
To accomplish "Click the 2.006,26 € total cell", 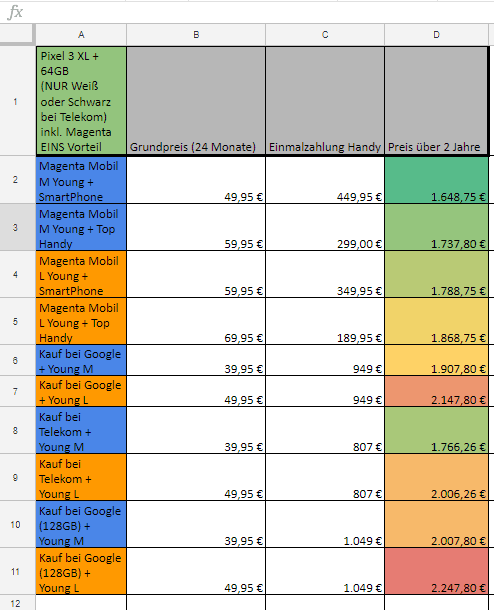I will pos(436,477).
